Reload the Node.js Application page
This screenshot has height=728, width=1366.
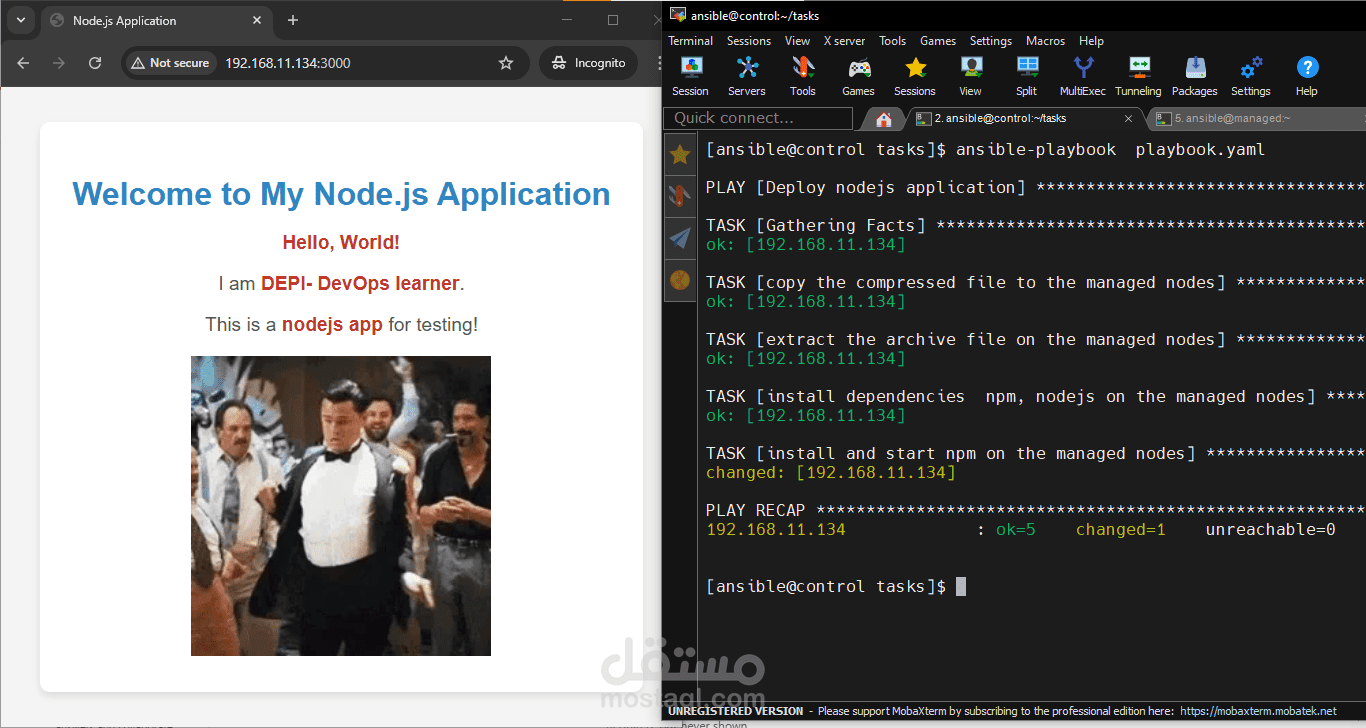pos(95,63)
